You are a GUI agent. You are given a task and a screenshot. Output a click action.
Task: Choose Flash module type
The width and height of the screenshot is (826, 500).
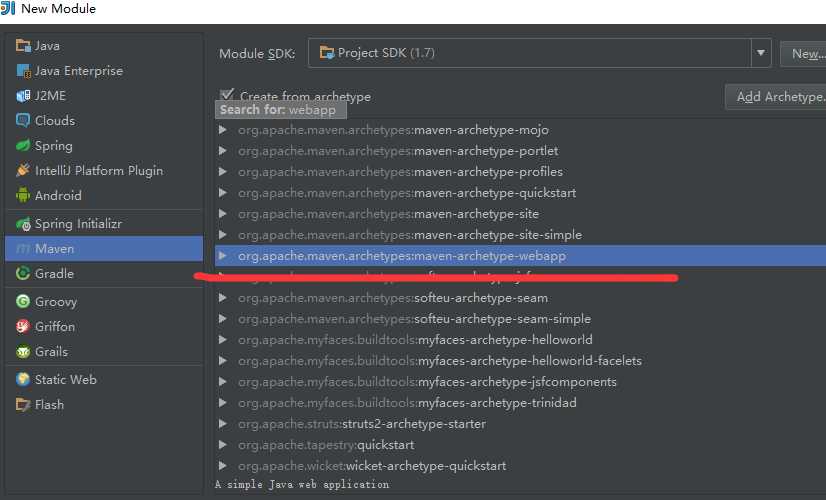[x=104, y=405]
